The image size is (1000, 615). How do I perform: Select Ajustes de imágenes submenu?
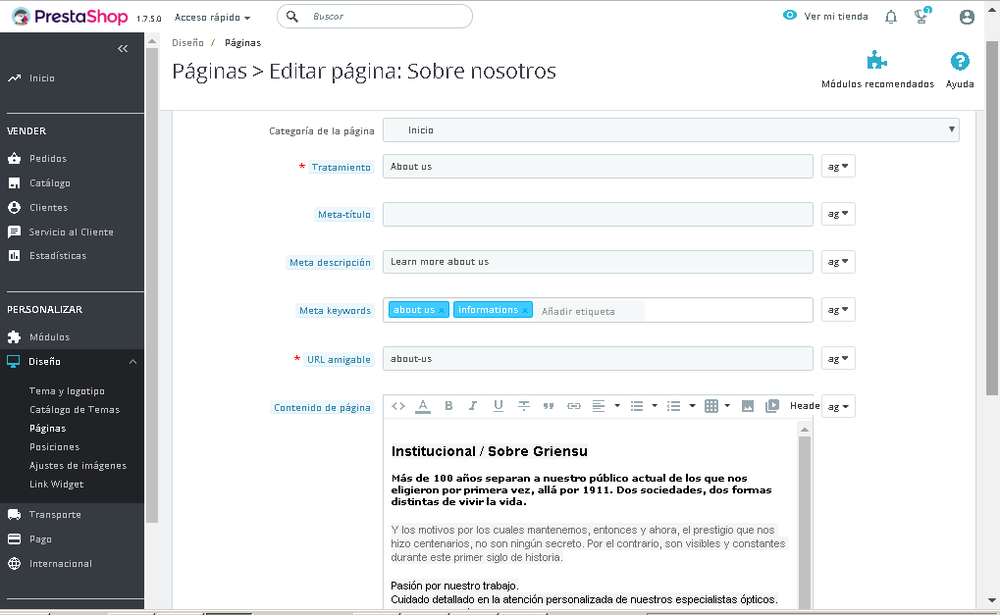pos(78,466)
